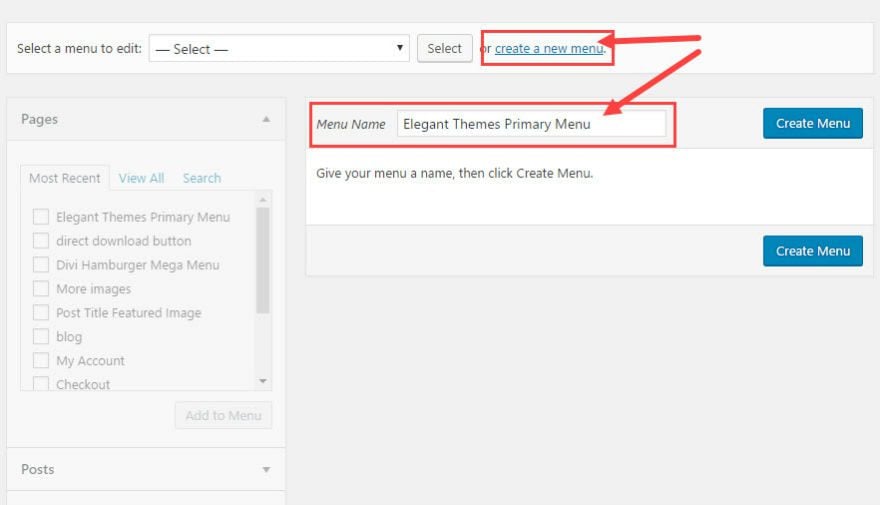
Task: Open the Search tab in Pages
Action: point(202,178)
